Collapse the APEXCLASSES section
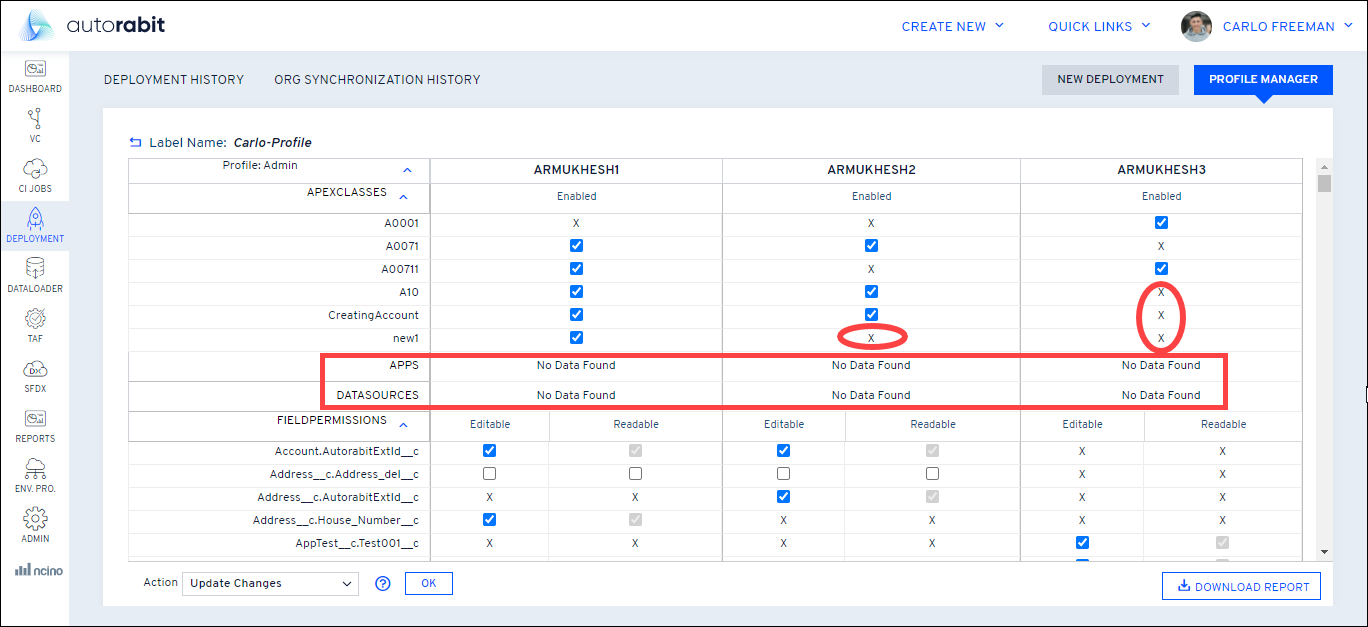Screen dimensions: 1368x627 404,197
